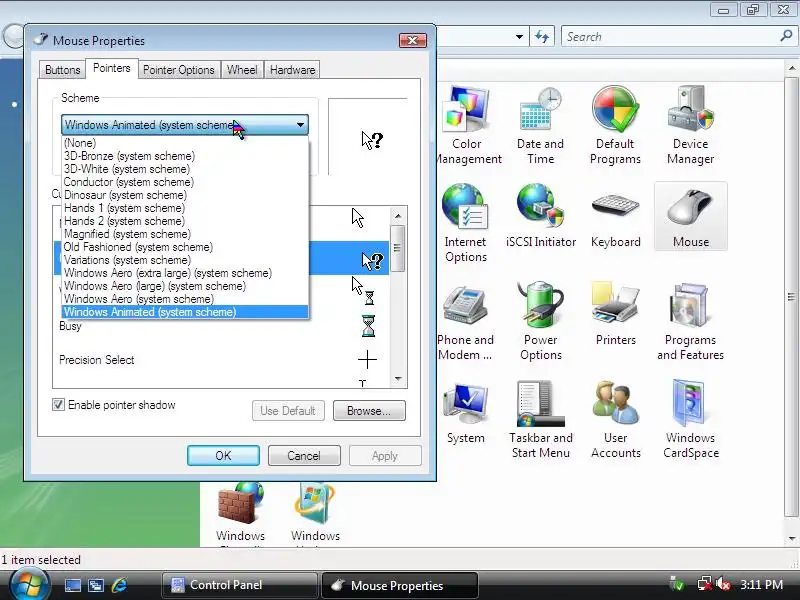The width and height of the screenshot is (800, 600).
Task: Click pointer list scroll down arrow
Action: [398, 379]
